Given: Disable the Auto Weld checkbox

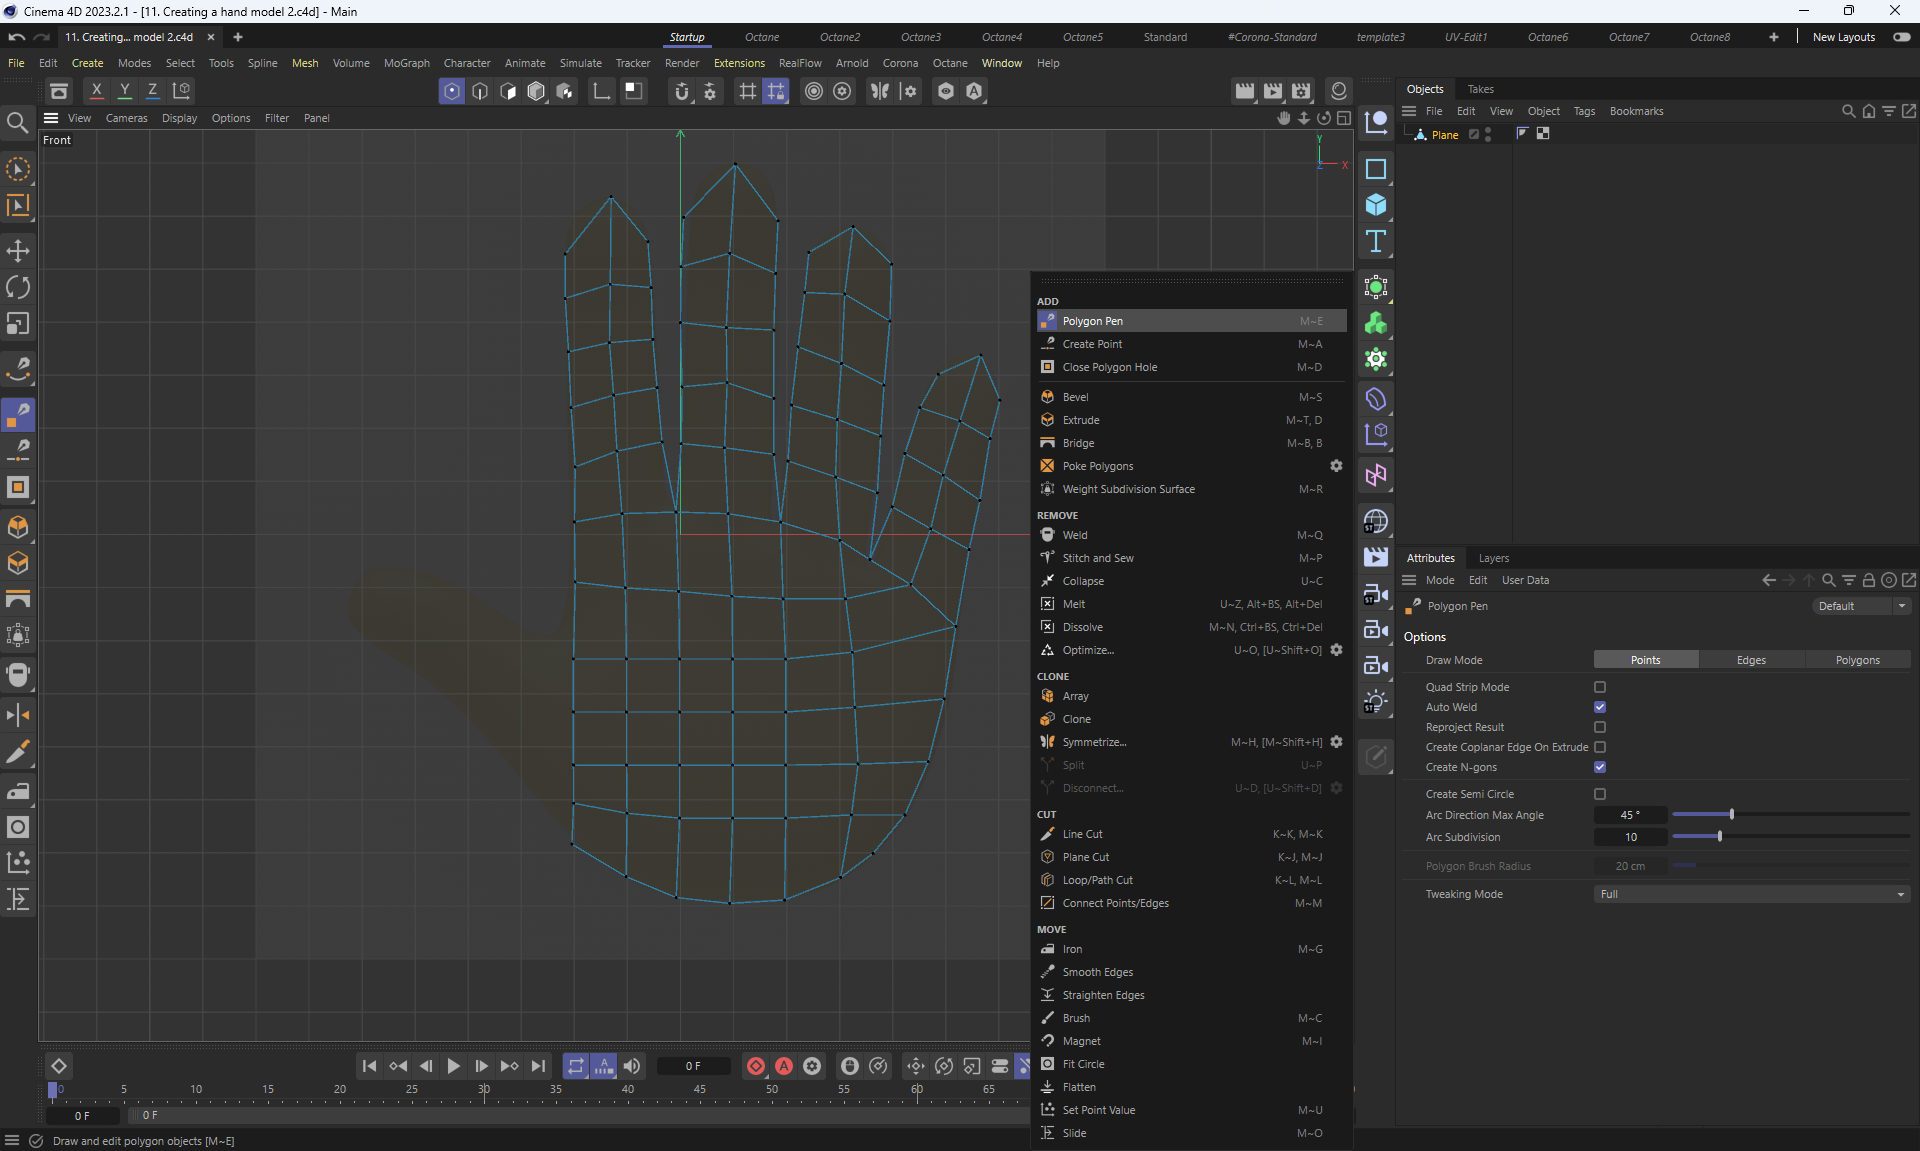Looking at the screenshot, I should click(1600, 707).
